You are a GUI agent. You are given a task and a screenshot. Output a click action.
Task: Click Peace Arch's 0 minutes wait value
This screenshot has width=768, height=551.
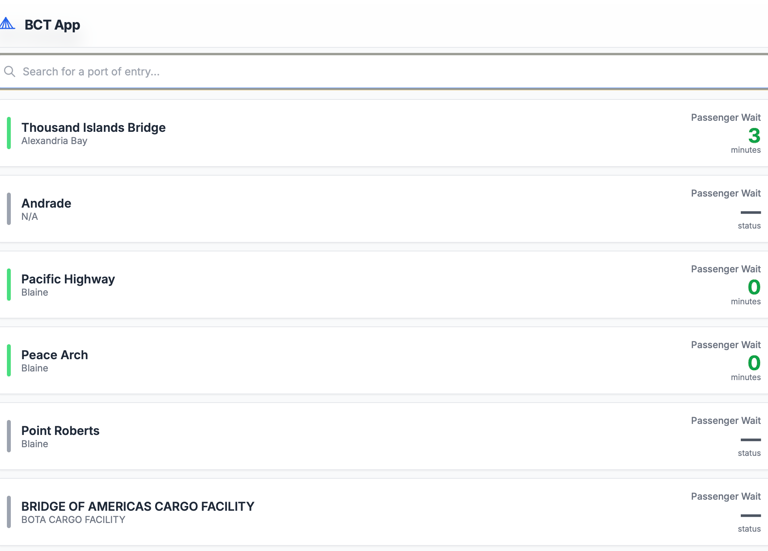(753, 363)
